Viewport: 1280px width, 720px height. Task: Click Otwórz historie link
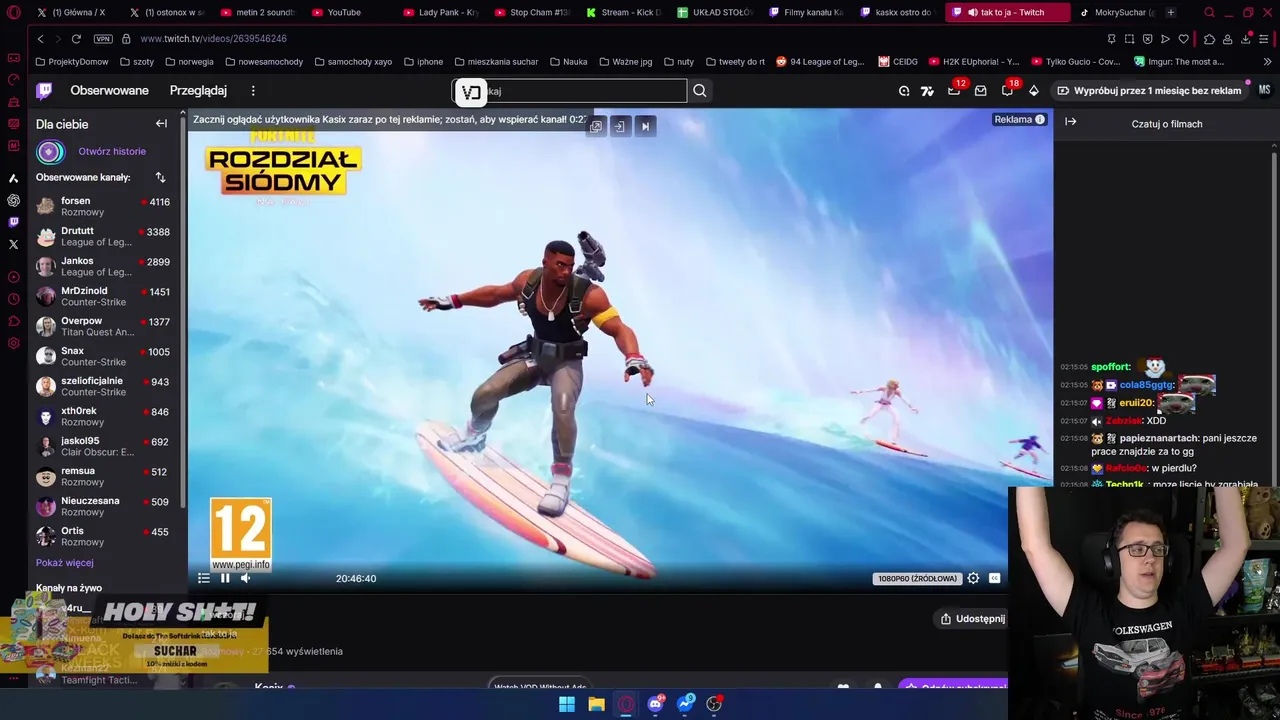112,152
